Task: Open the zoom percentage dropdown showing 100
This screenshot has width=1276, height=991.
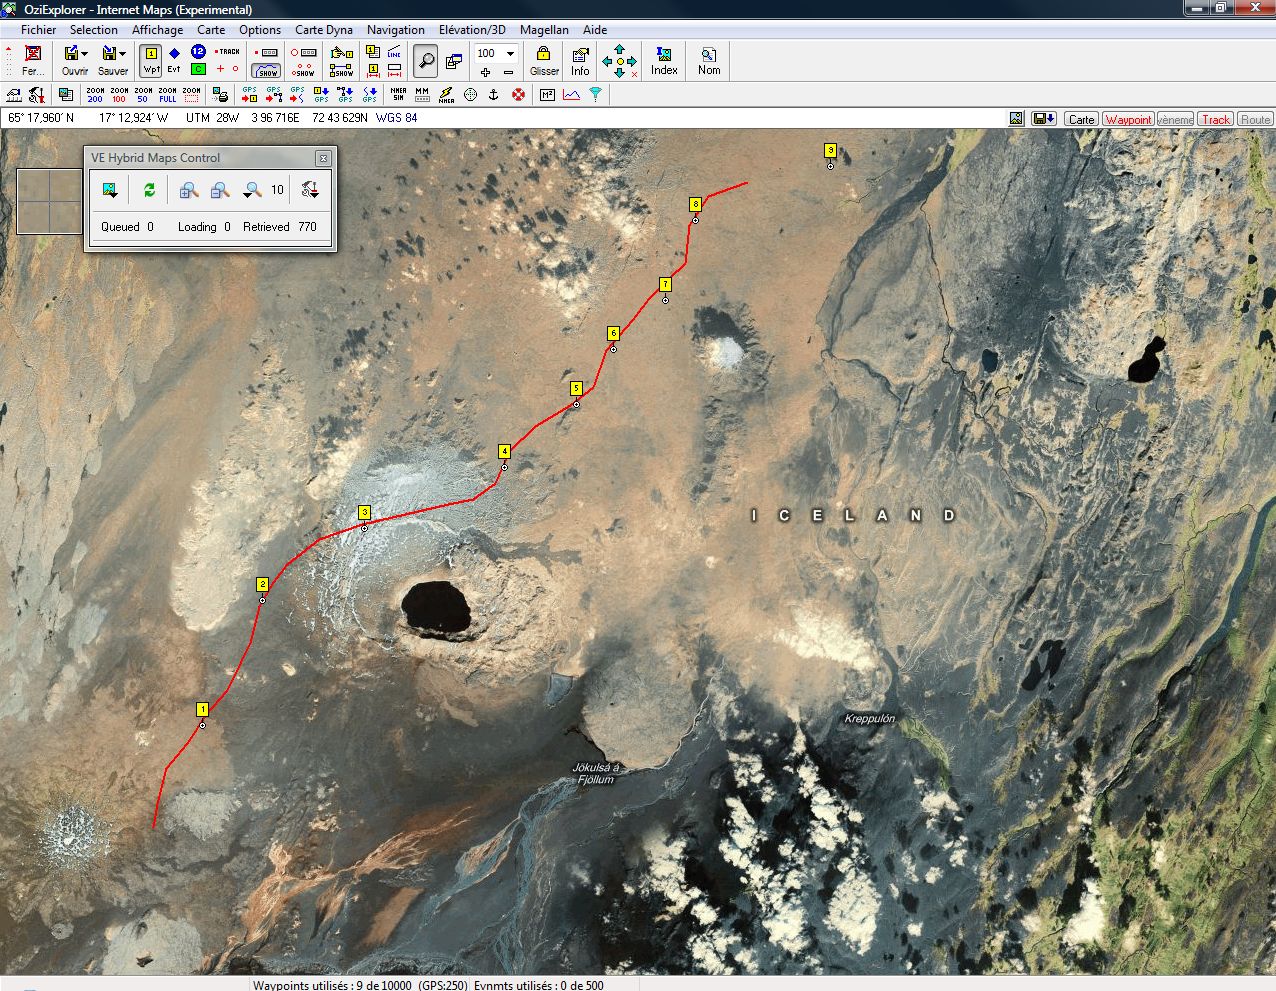Action: coord(510,54)
